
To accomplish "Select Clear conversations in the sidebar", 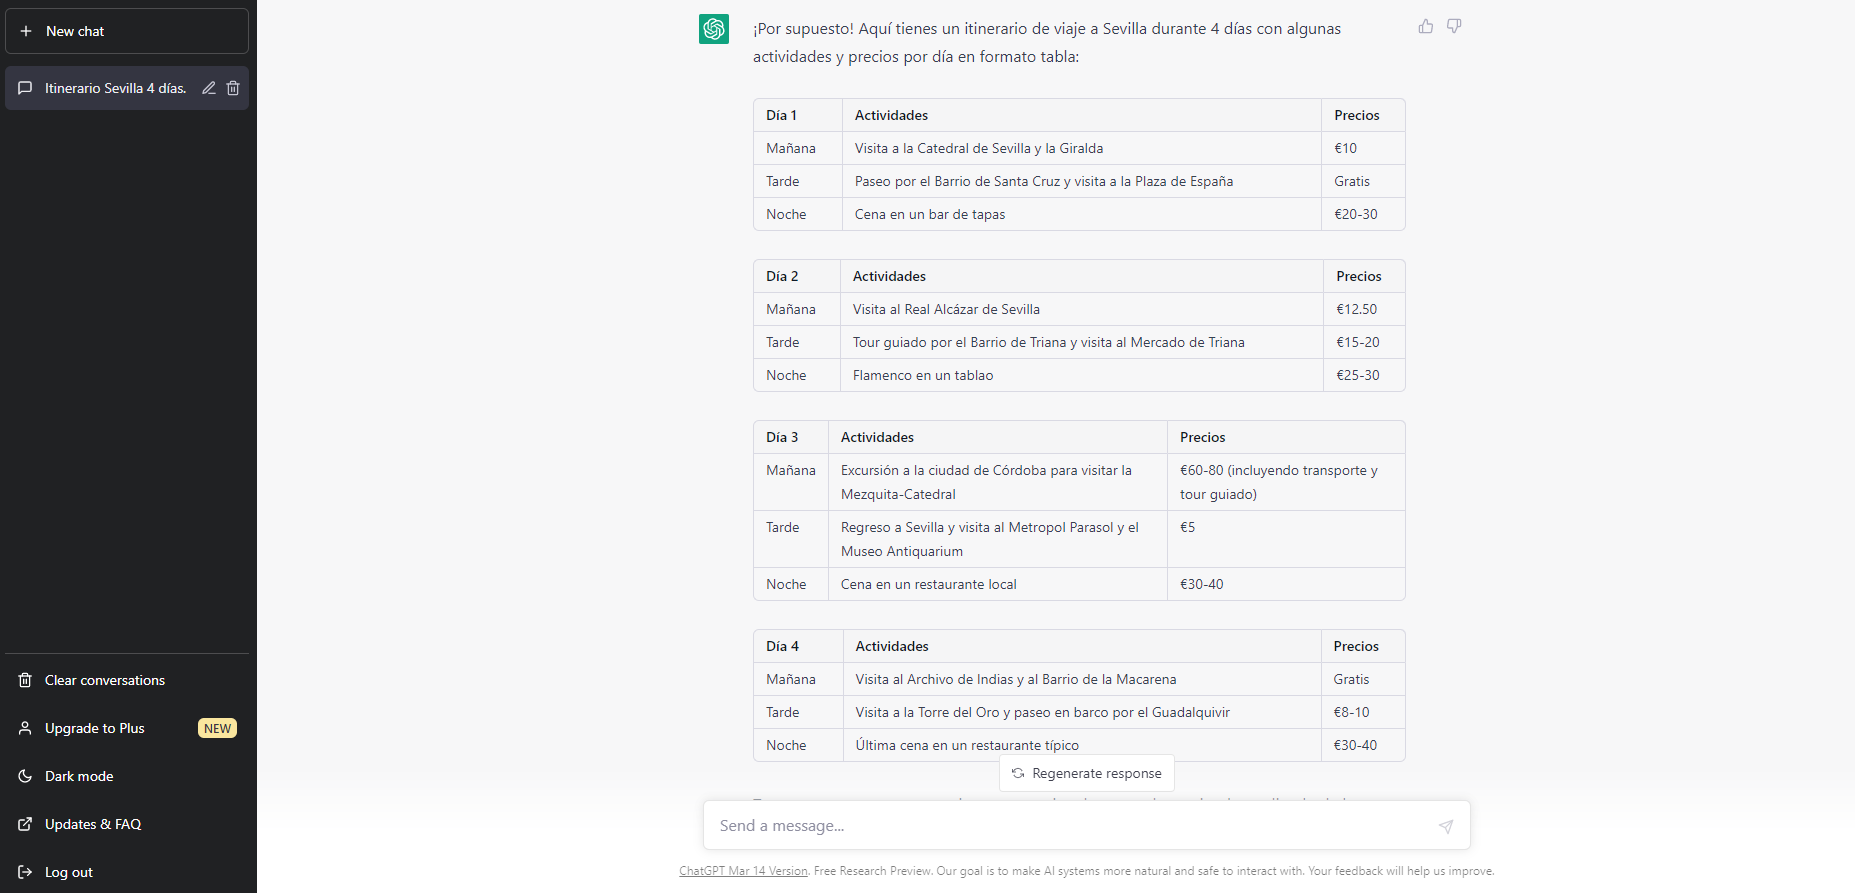I will point(127,680).
